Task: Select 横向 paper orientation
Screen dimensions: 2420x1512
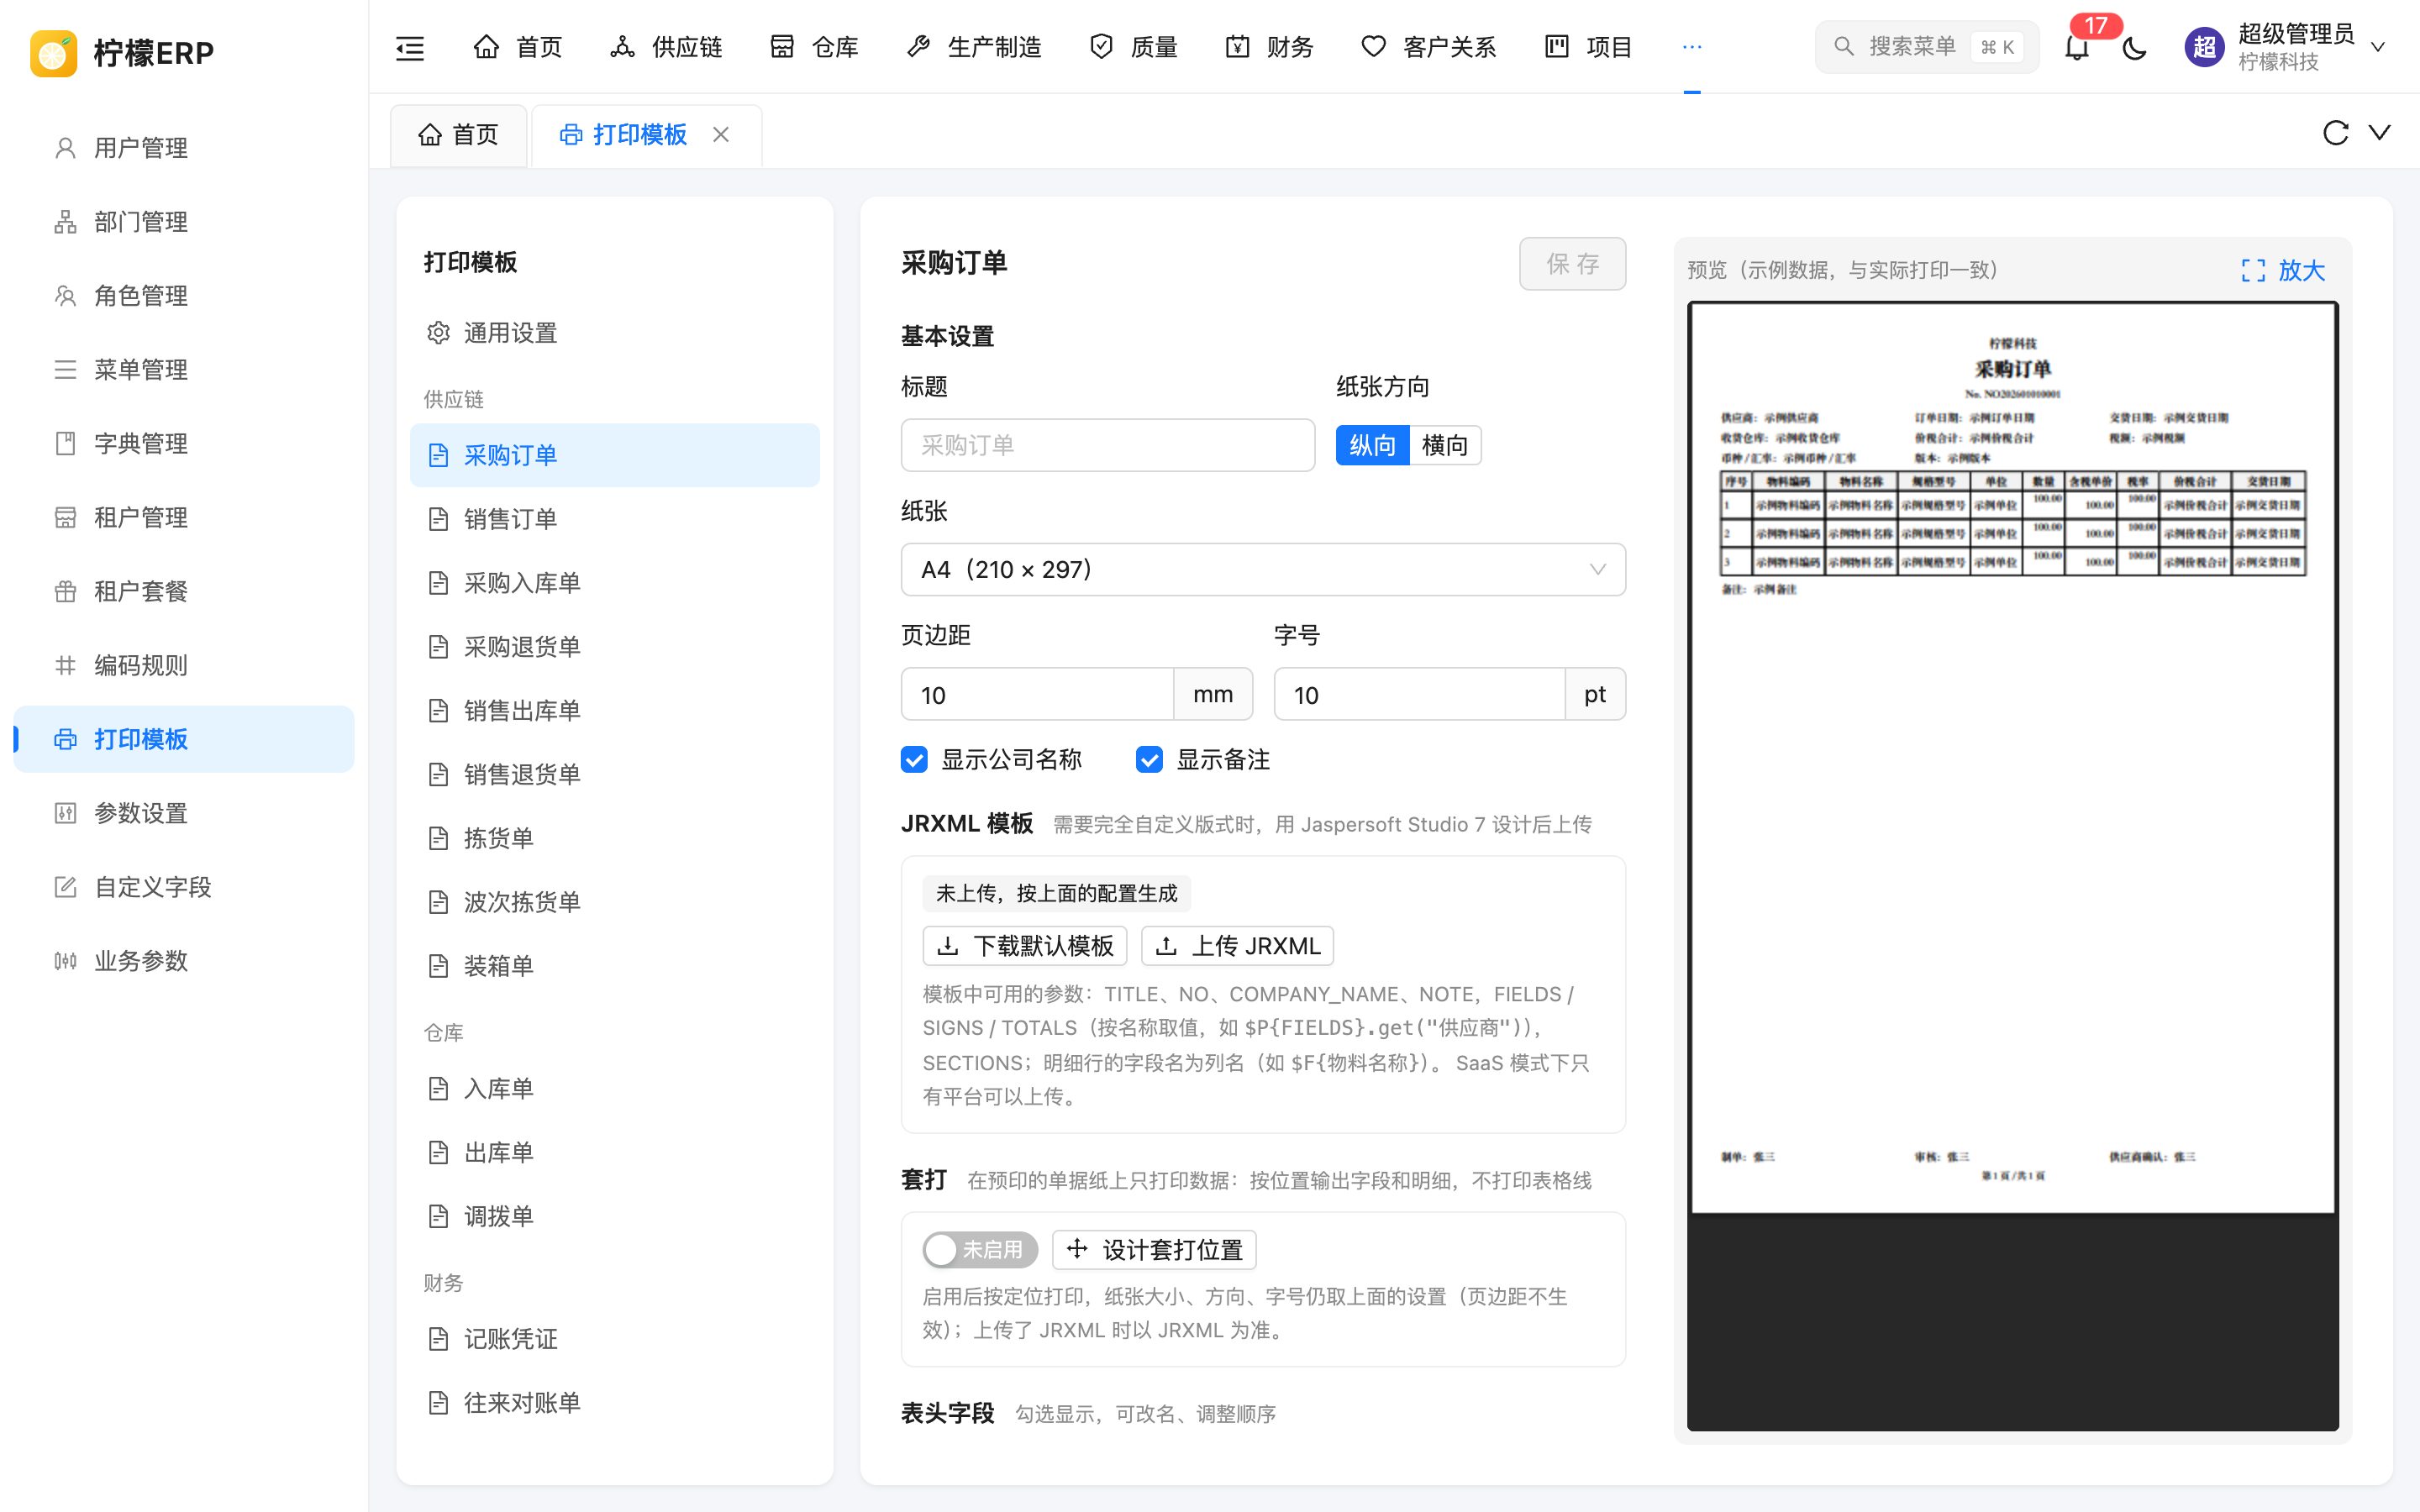Action: (1445, 445)
